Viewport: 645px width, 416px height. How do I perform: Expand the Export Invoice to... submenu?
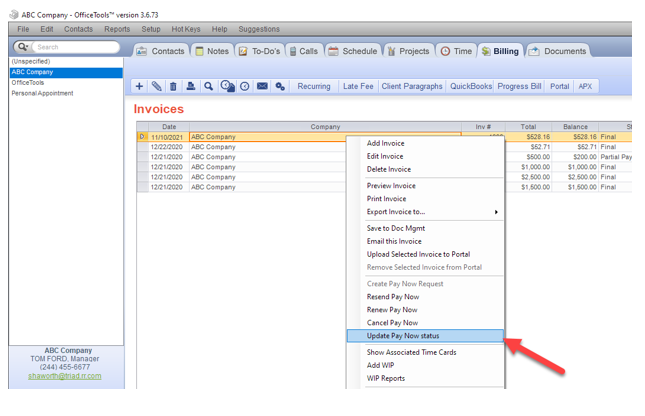(x=425, y=212)
